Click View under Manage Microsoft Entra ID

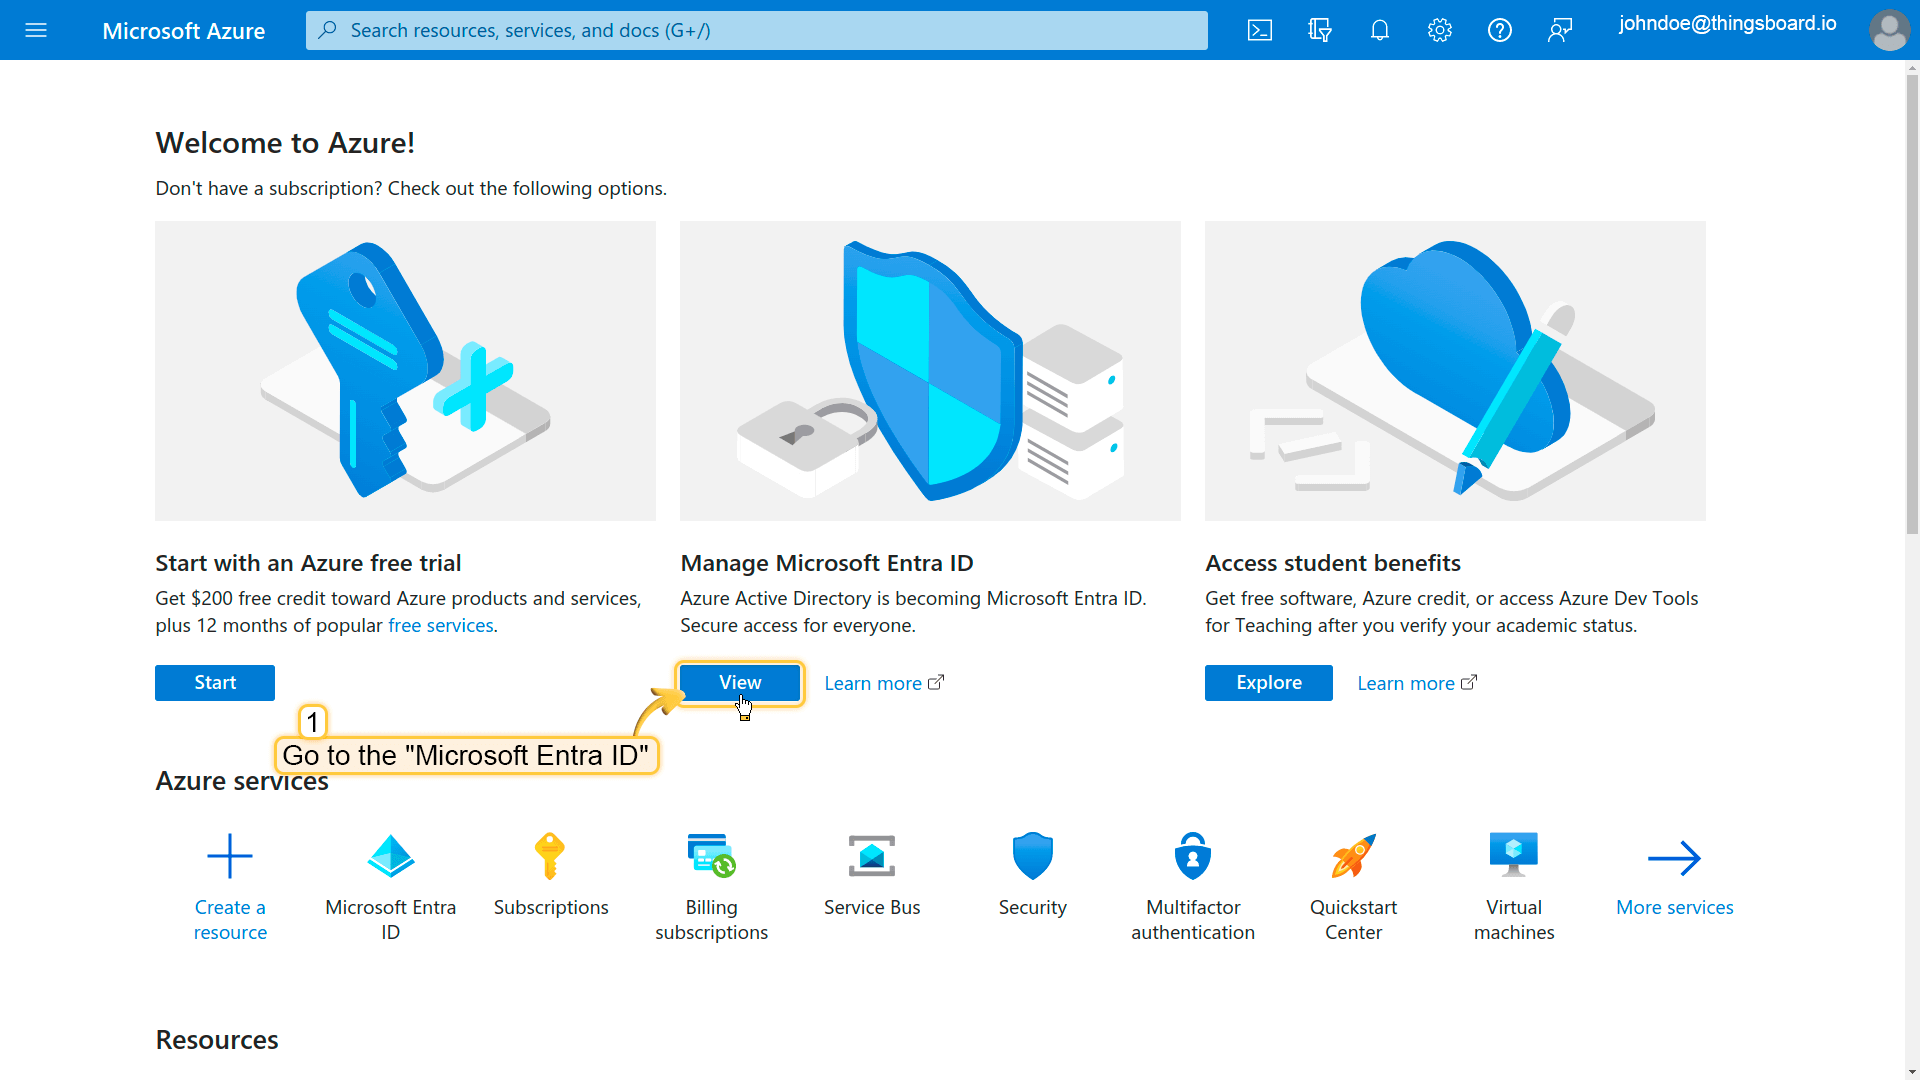[740, 683]
